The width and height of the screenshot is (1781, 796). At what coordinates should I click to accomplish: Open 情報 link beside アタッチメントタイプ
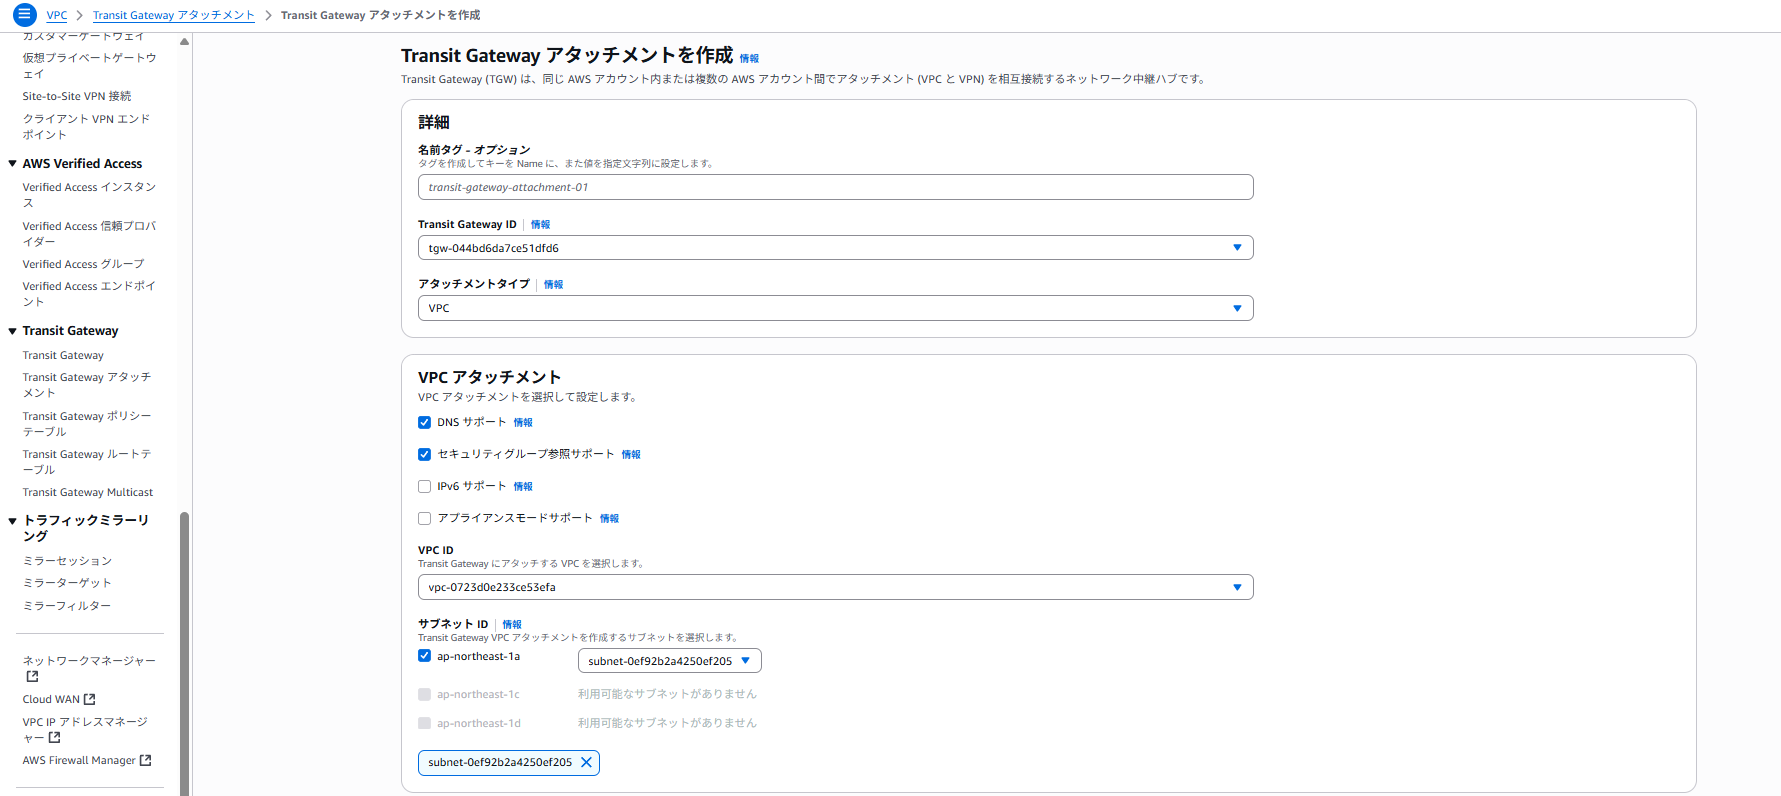pyautogui.click(x=553, y=284)
